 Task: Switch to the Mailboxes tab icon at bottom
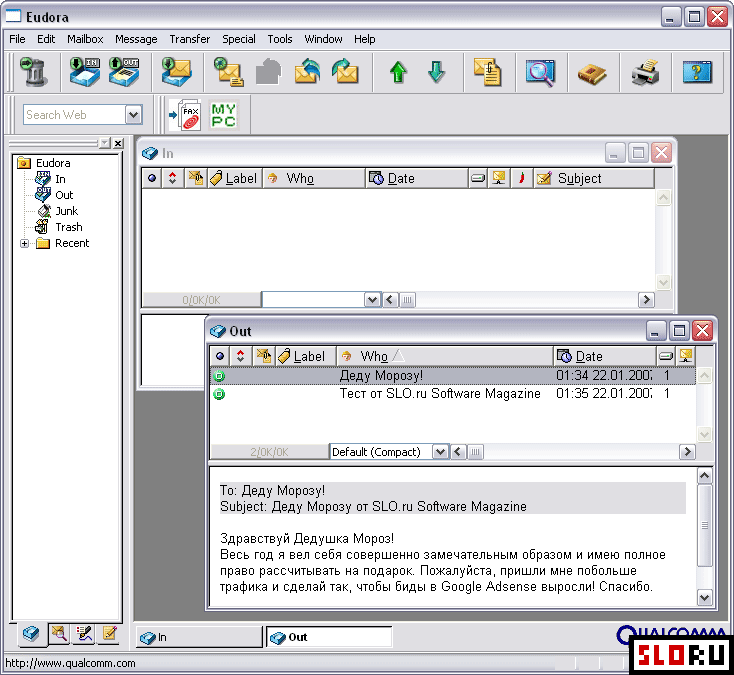point(31,634)
